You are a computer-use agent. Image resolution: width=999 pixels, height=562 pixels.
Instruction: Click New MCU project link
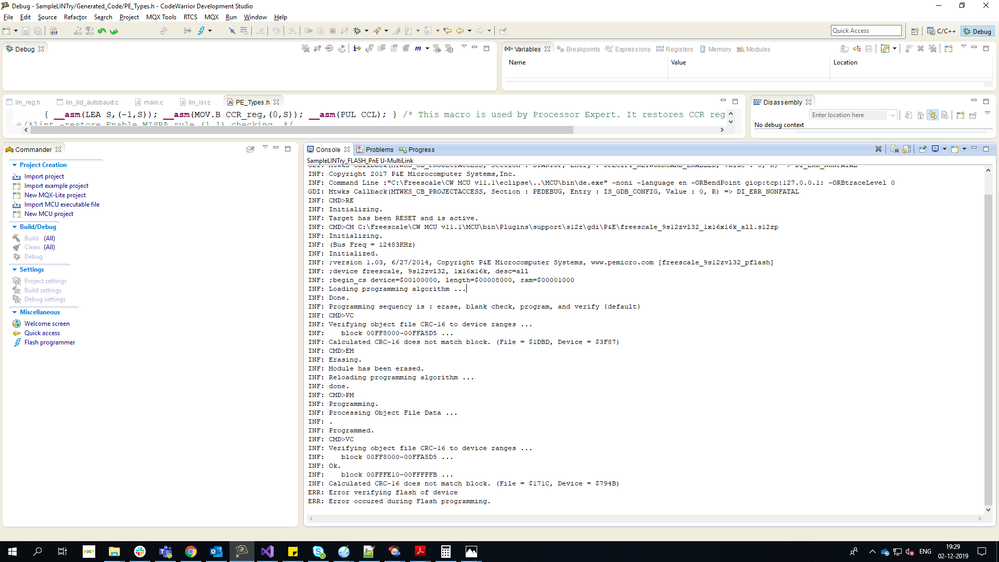pyautogui.click(x=48, y=214)
